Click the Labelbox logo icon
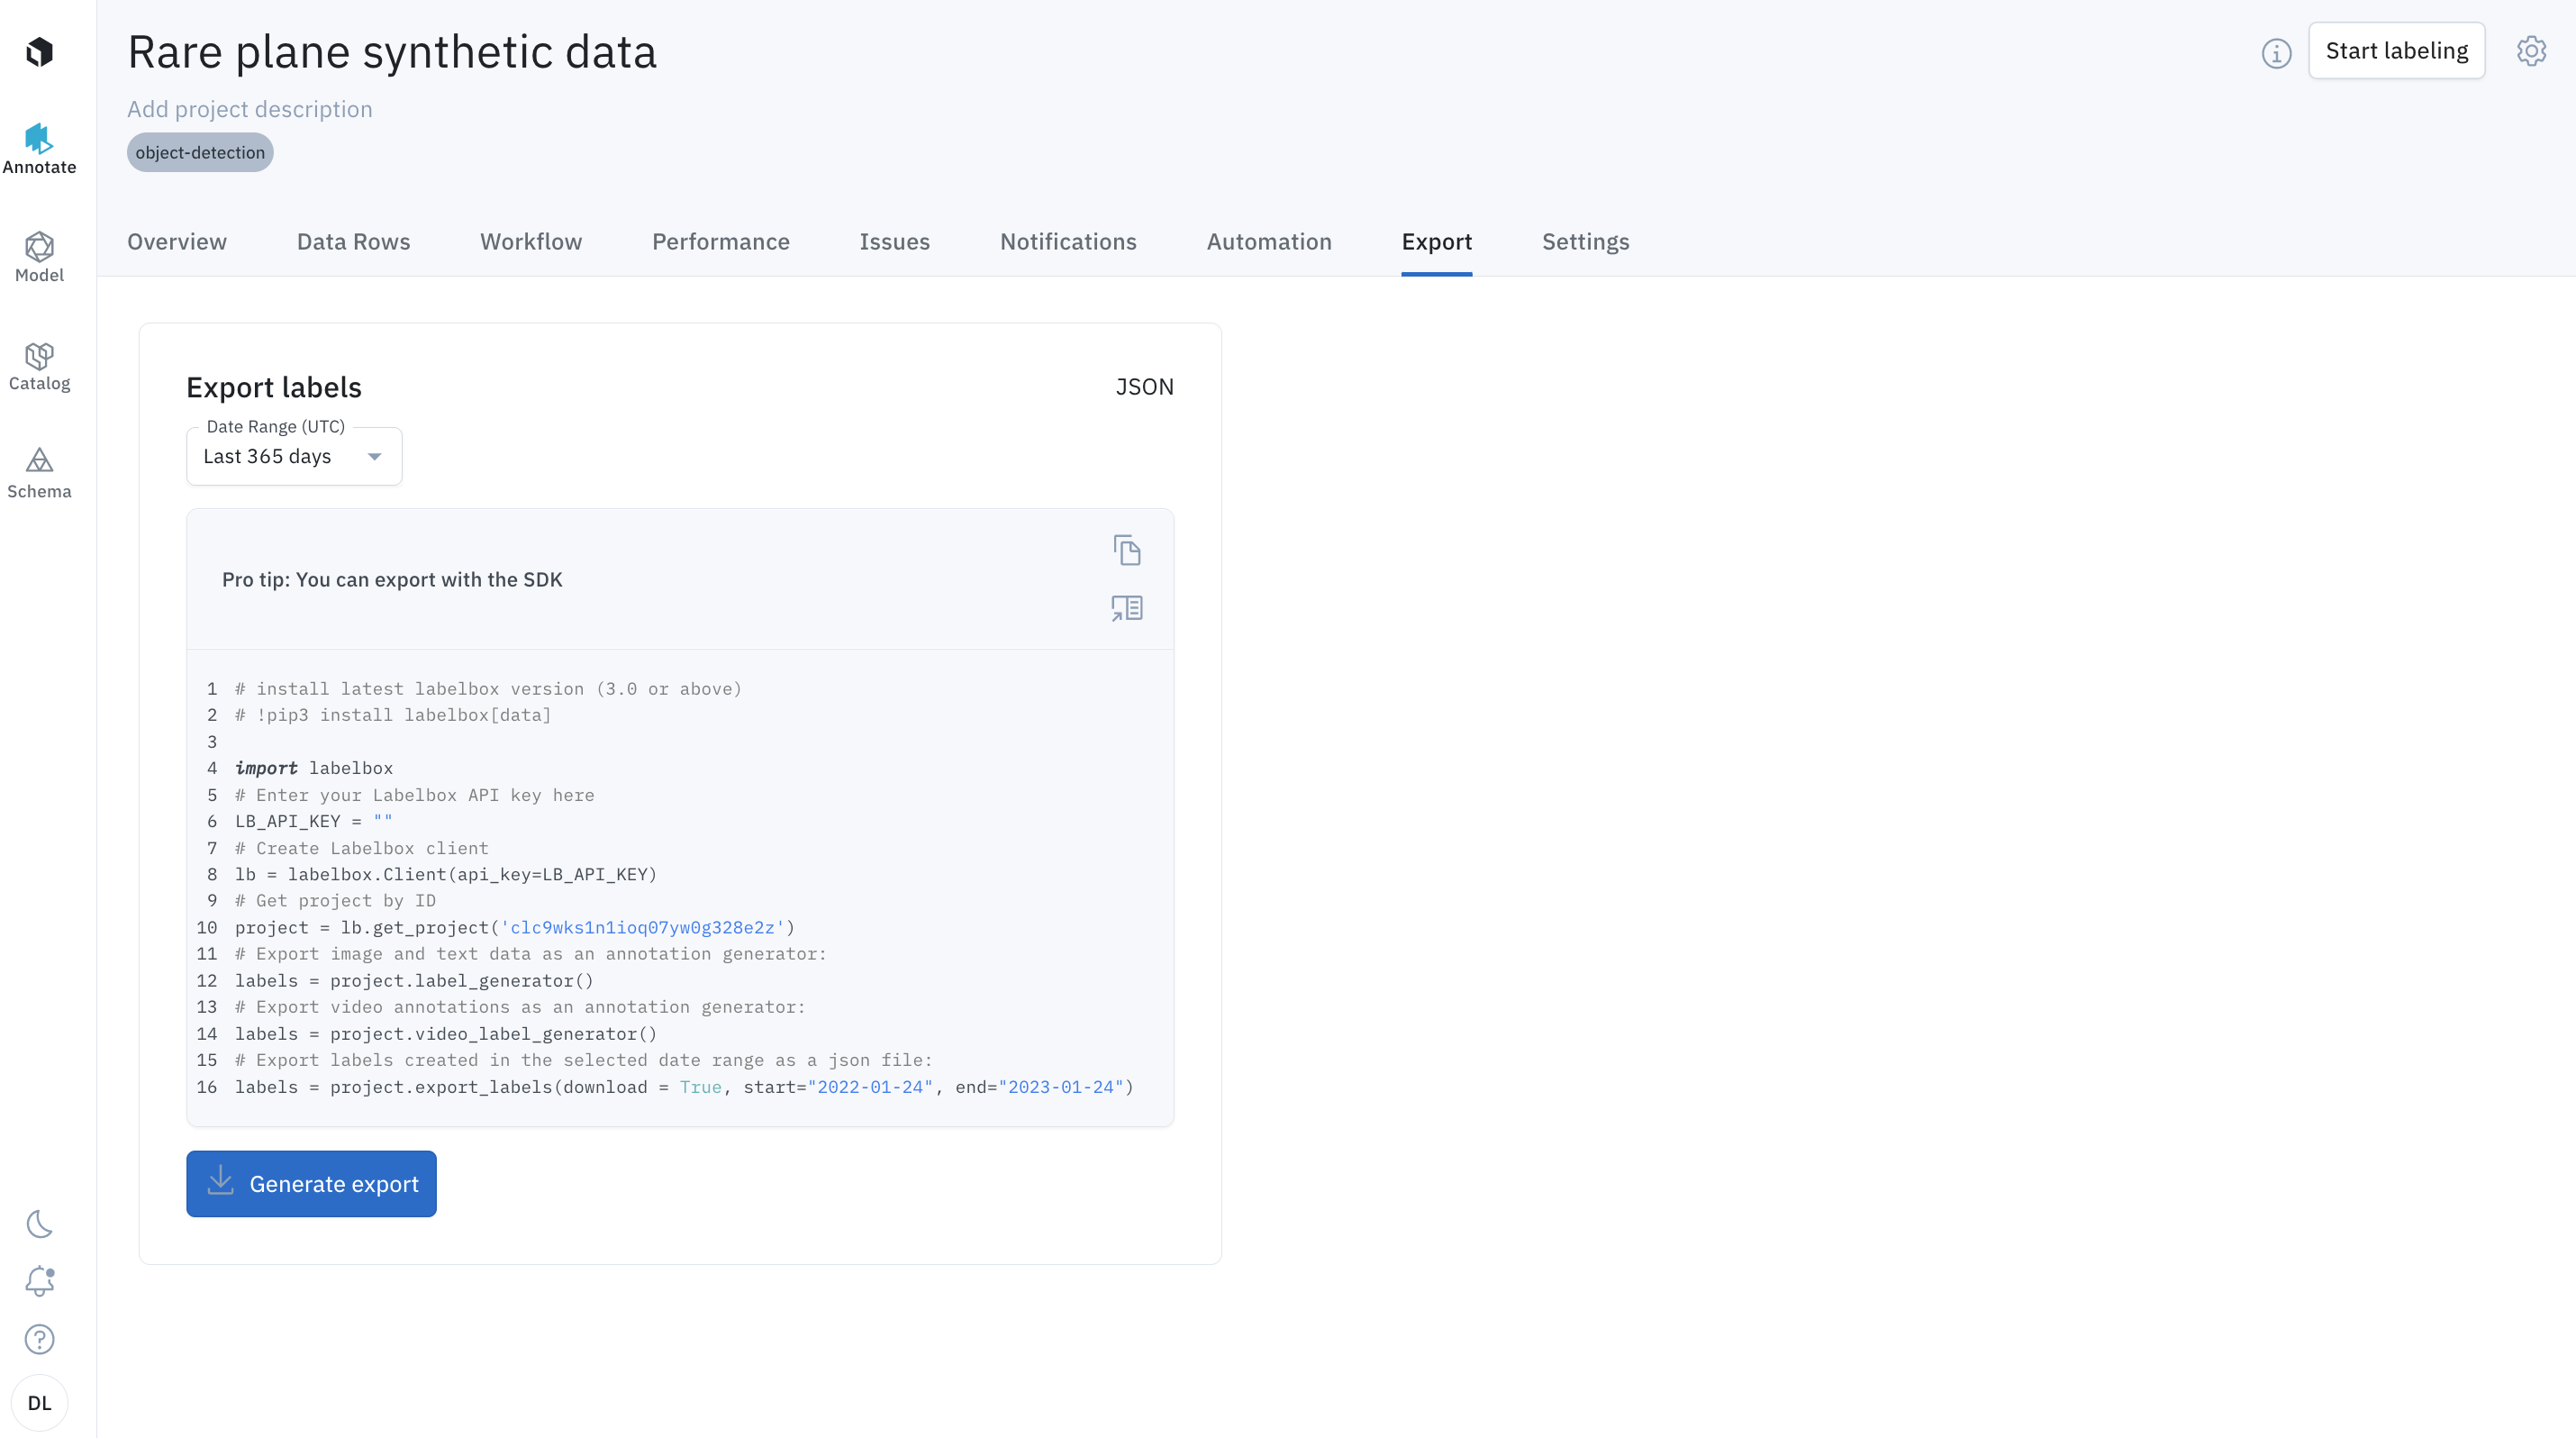Viewport: 2576px width, 1438px height. (39, 51)
